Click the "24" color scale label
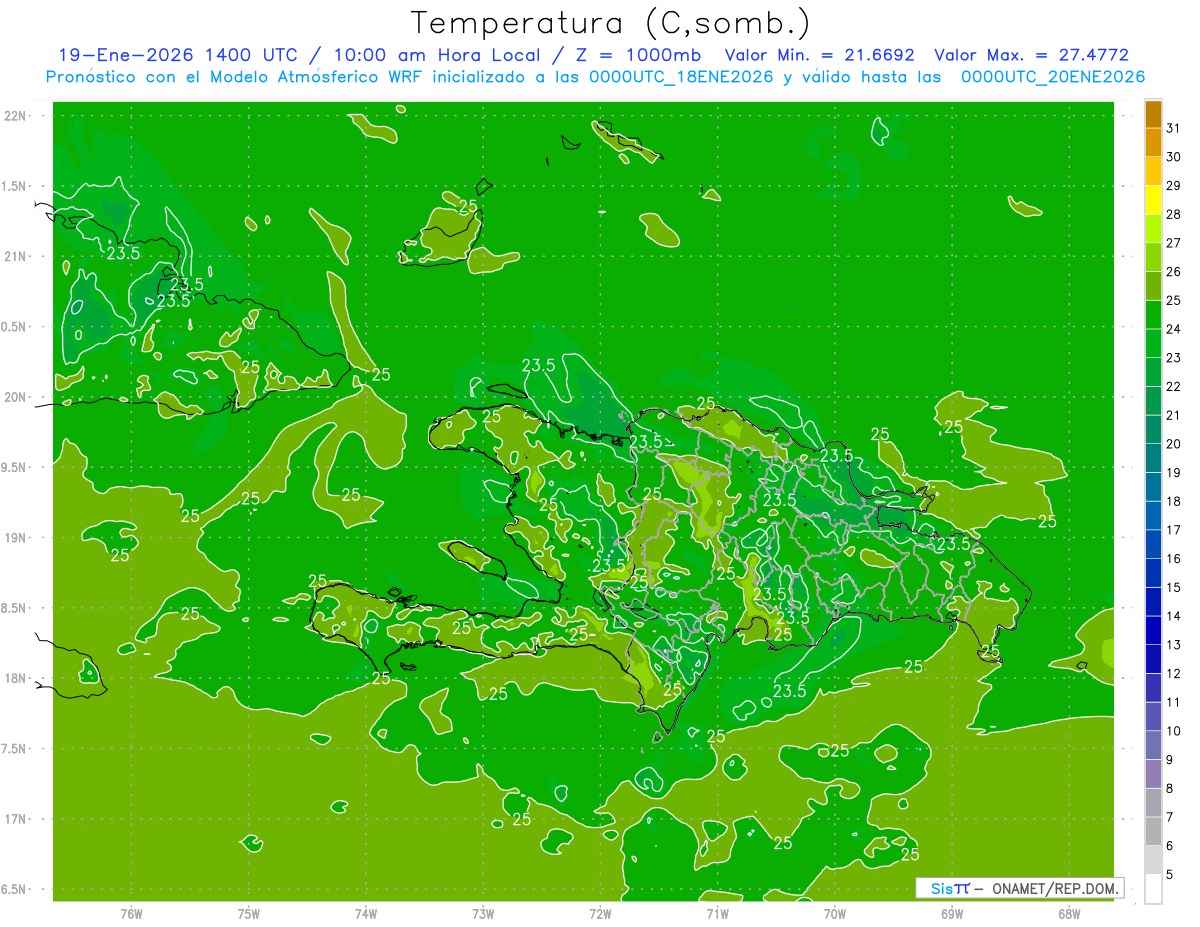The width and height of the screenshot is (1200, 927). tap(1174, 329)
